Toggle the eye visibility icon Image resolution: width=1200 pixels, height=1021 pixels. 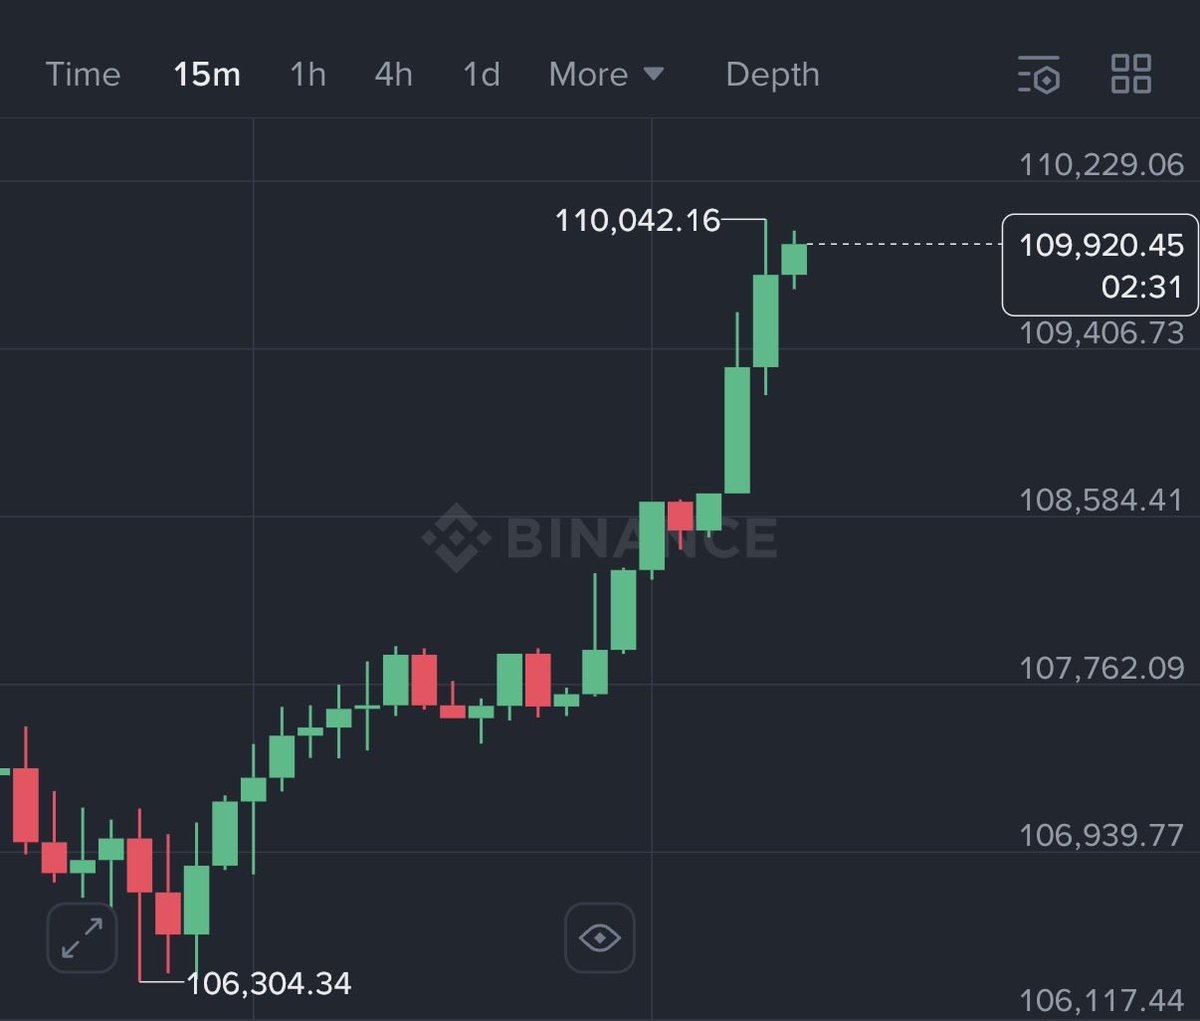pyautogui.click(x=600, y=938)
